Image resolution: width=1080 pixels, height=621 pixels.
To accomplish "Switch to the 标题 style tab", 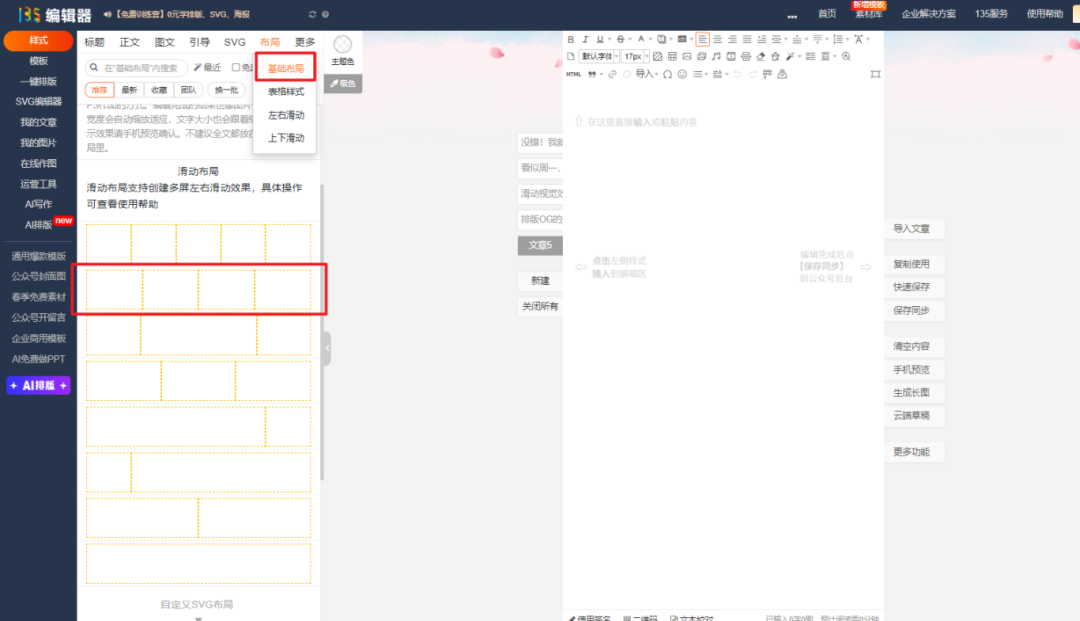I will pyautogui.click(x=94, y=42).
